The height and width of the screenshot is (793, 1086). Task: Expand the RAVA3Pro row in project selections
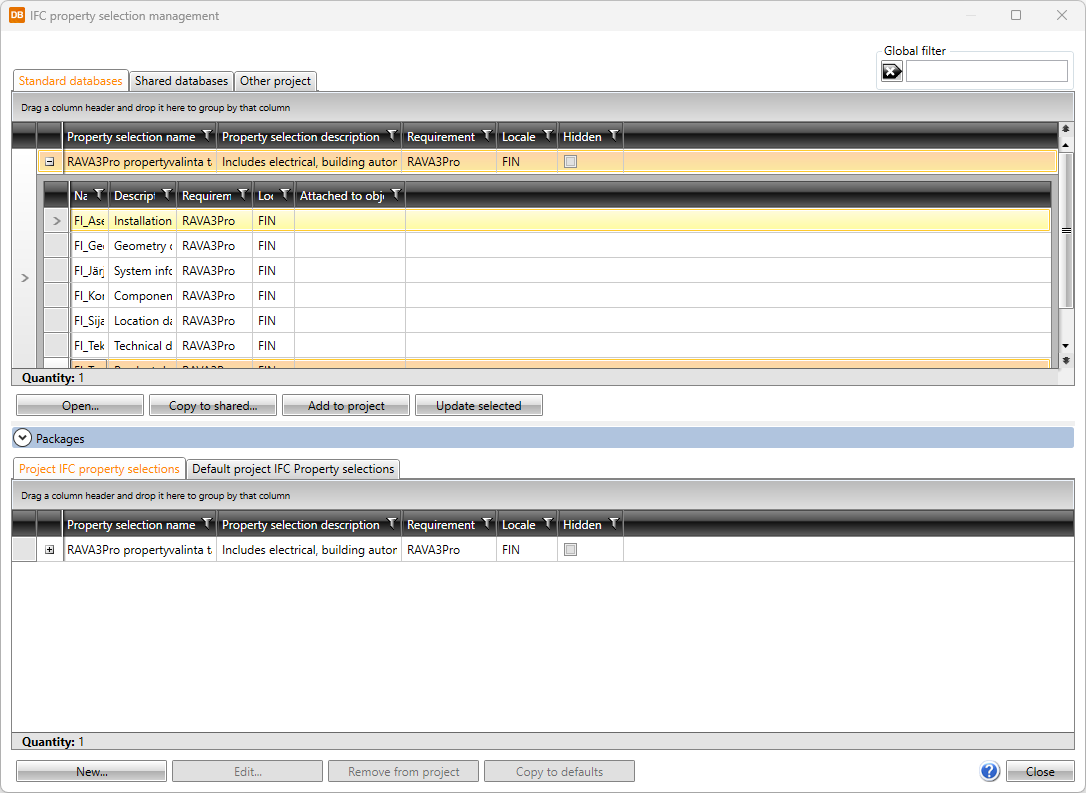coord(50,550)
